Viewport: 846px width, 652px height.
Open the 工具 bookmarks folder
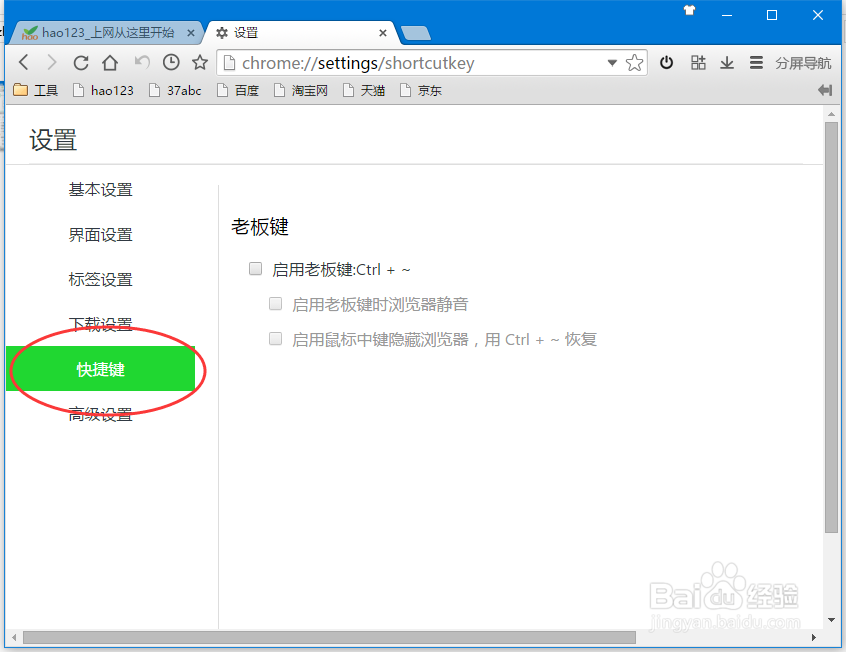36,90
